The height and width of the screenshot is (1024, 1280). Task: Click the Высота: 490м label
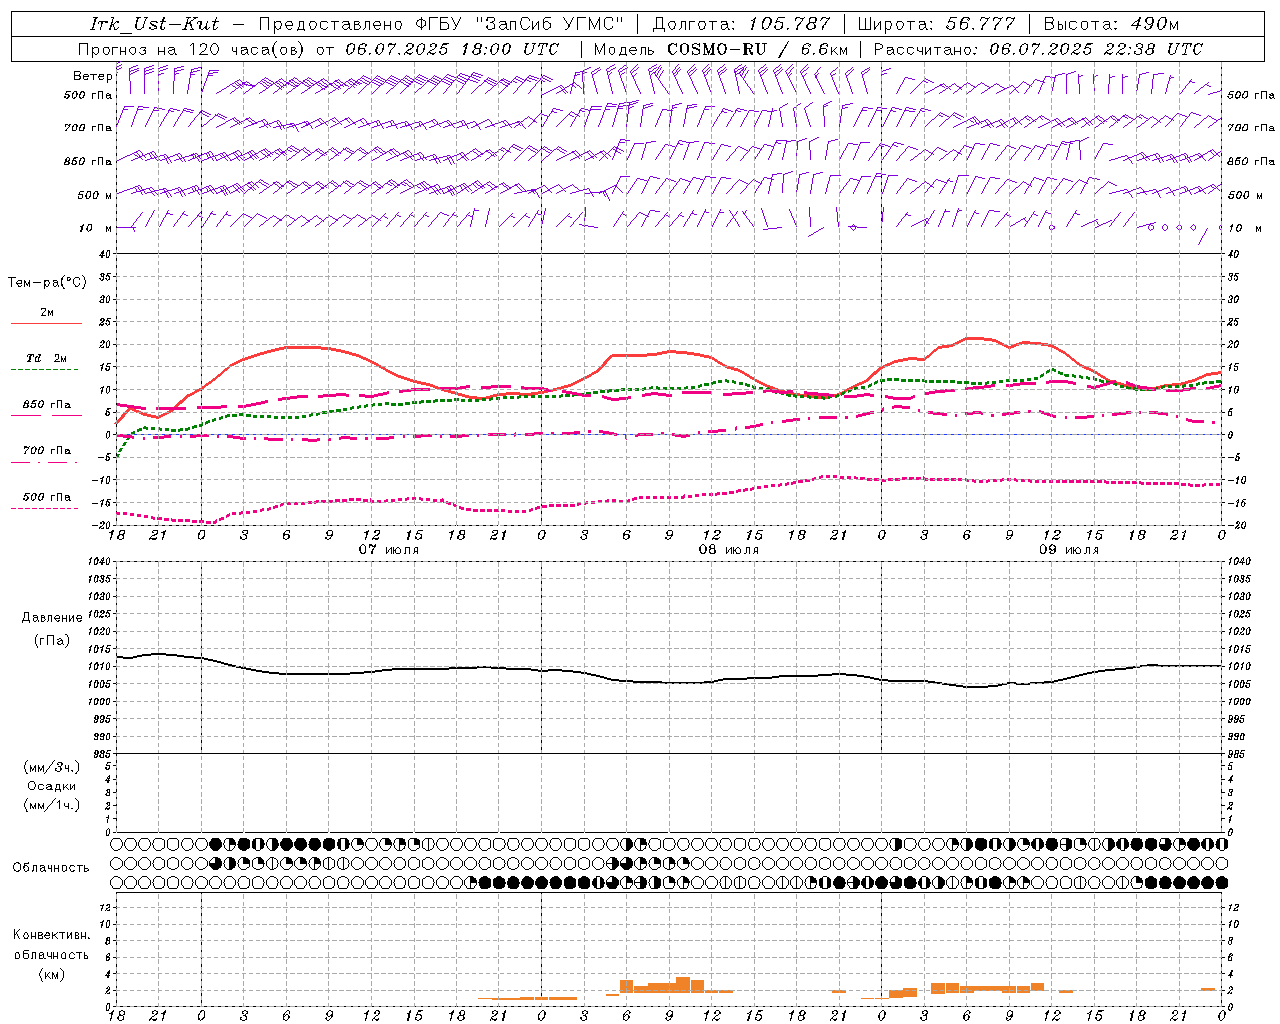[1111, 24]
